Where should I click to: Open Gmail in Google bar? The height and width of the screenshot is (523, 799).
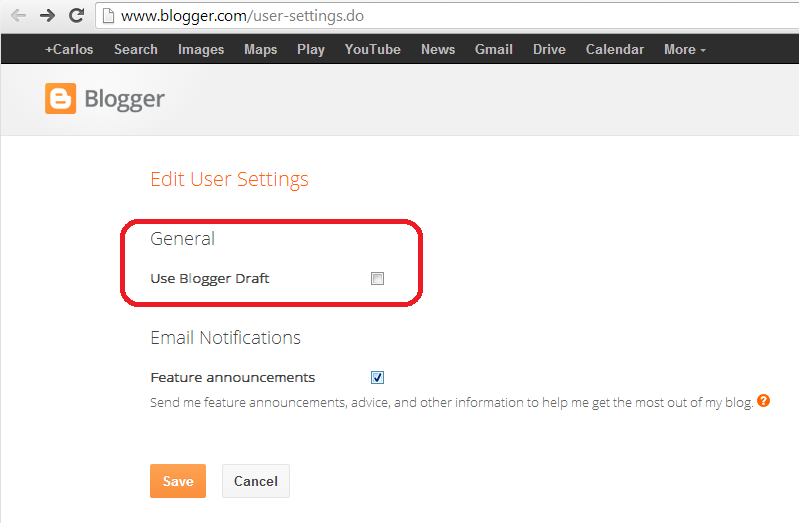[x=494, y=49]
